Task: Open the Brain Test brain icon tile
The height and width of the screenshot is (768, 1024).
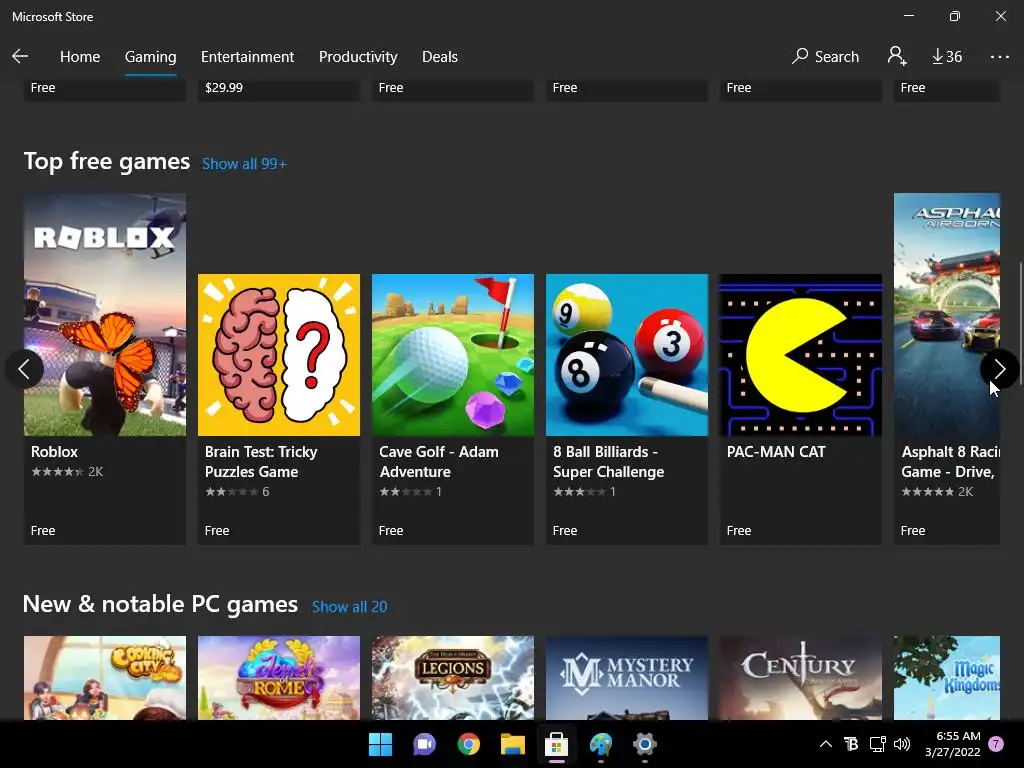Action: point(279,355)
